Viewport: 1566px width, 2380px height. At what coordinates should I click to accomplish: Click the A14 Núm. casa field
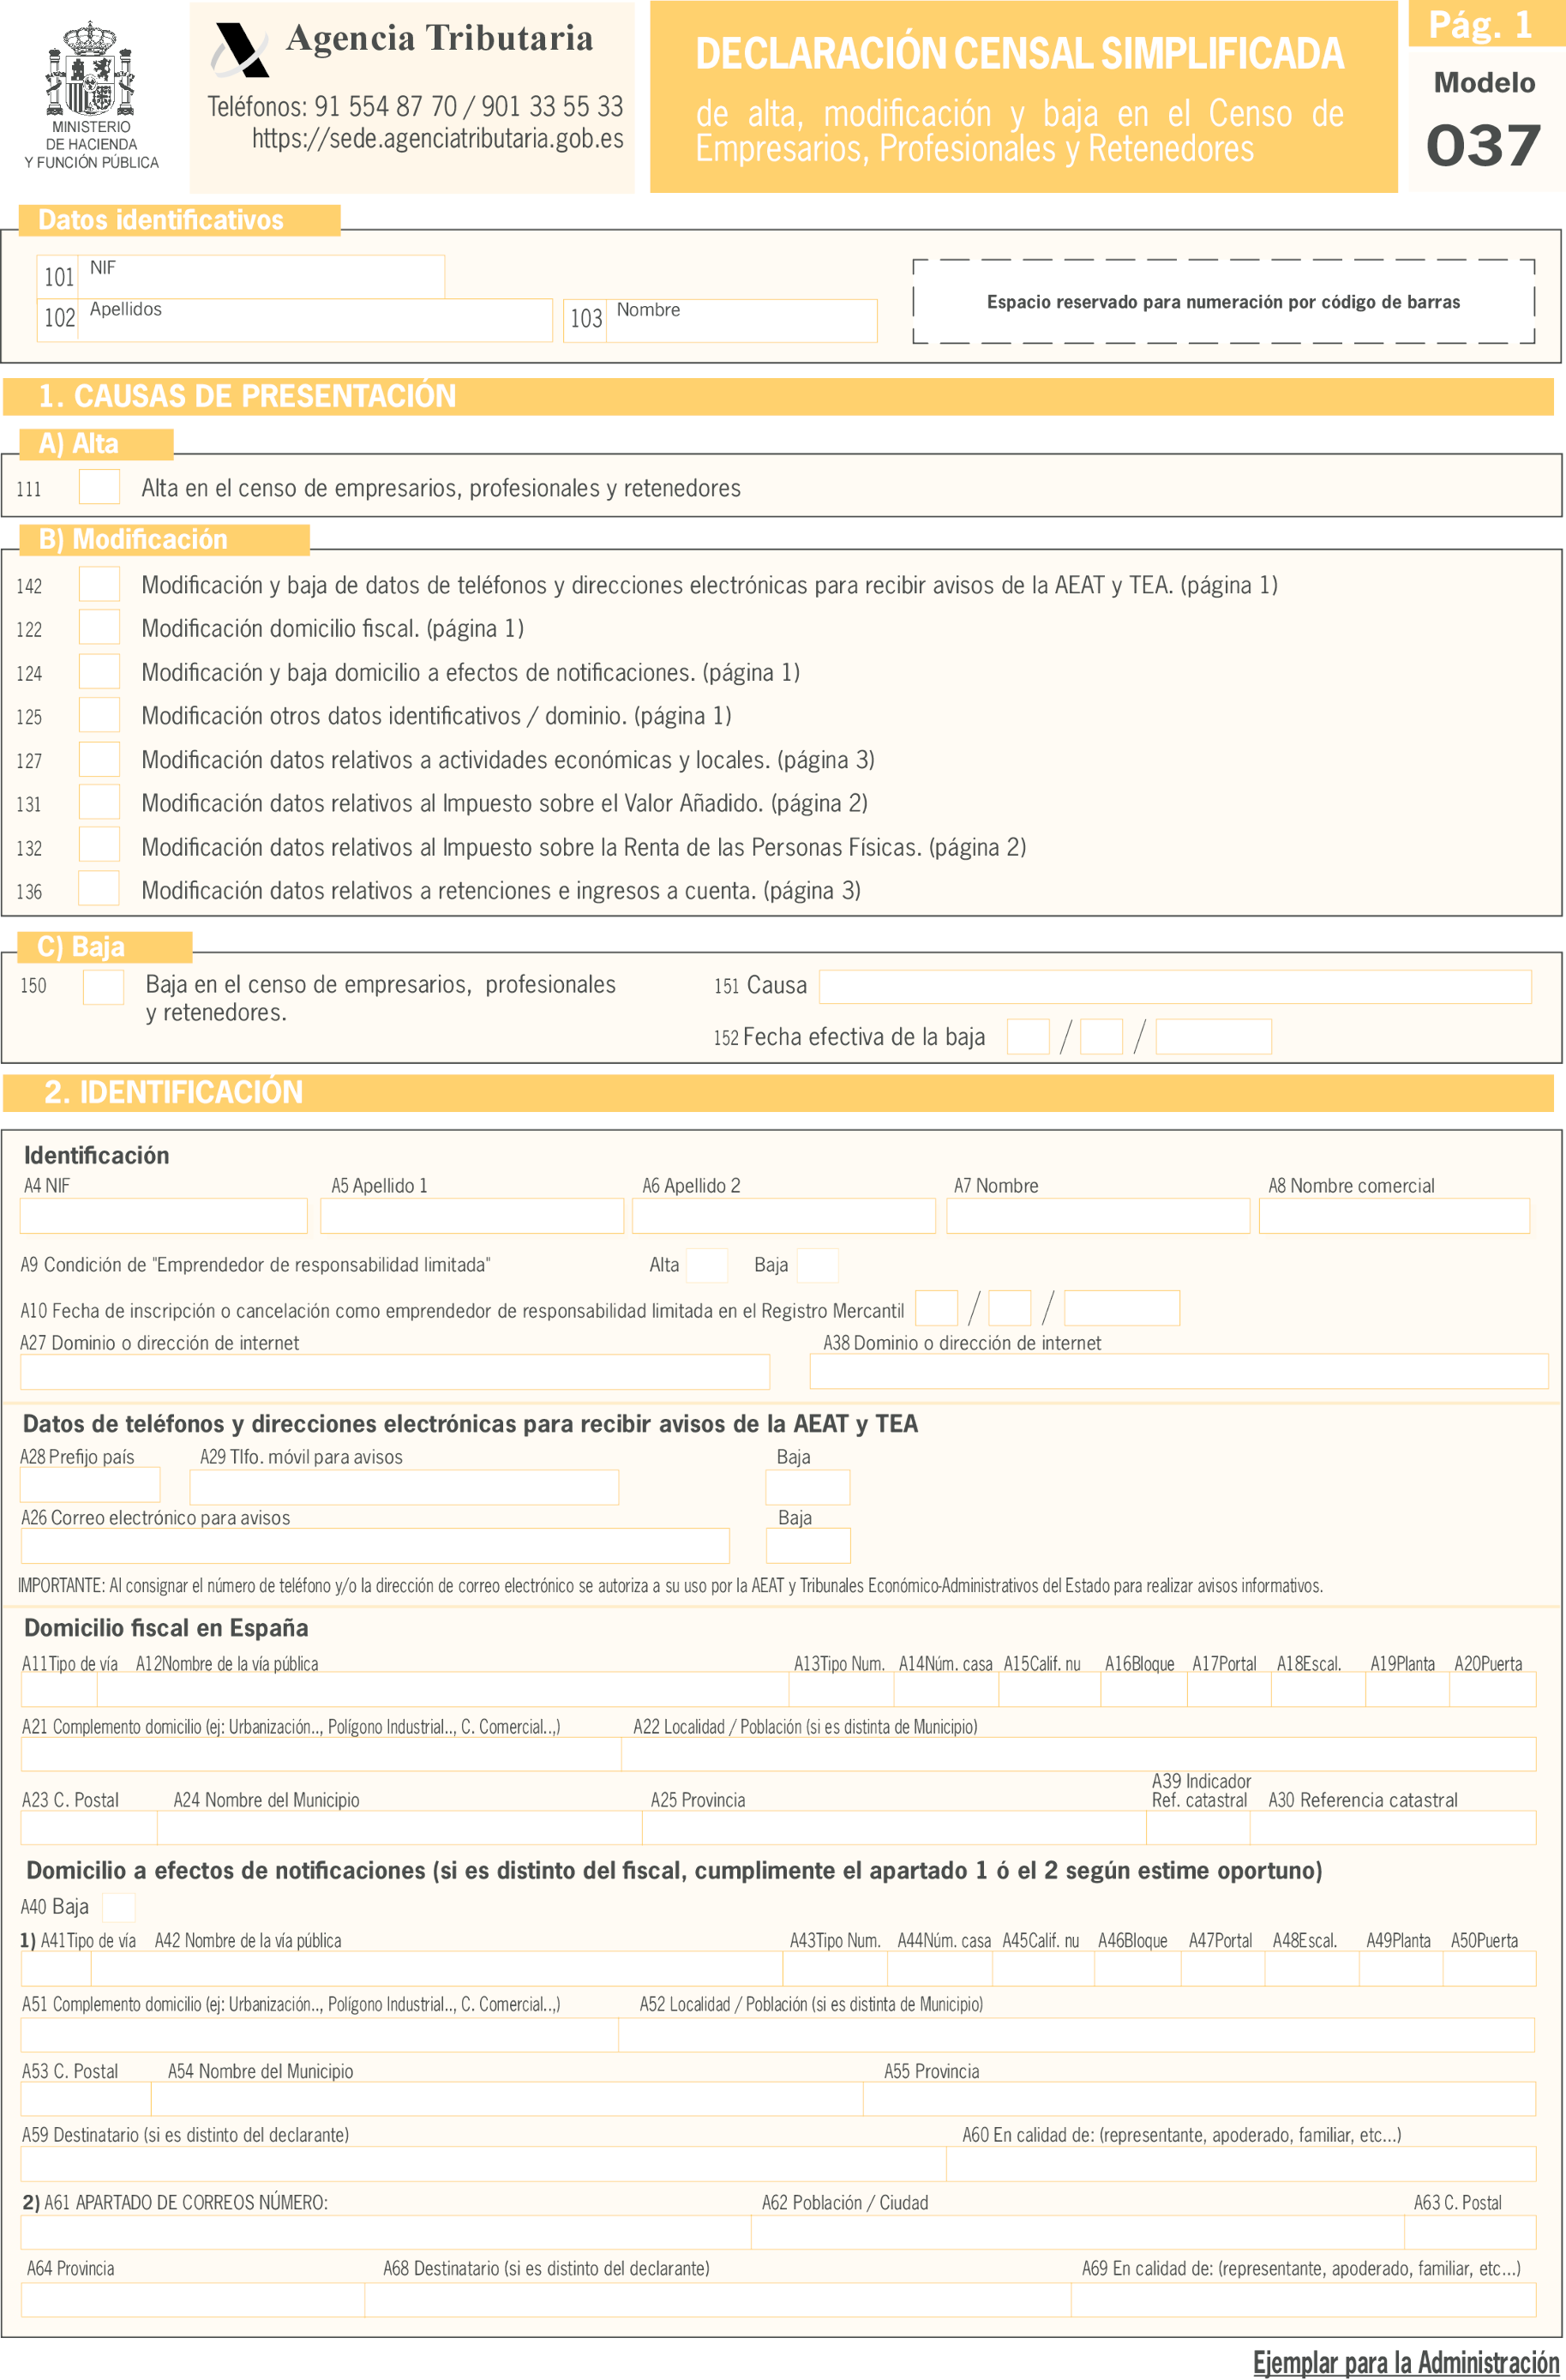[946, 1689]
